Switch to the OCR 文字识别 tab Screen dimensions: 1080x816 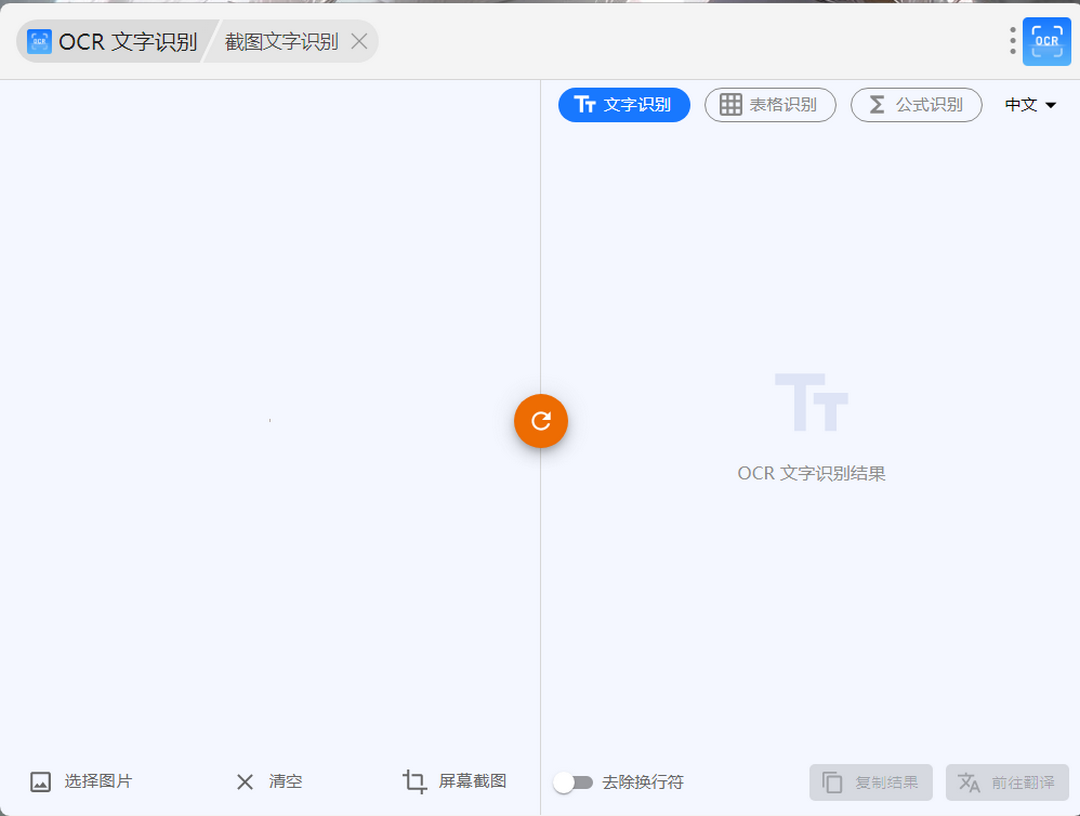[x=127, y=42]
